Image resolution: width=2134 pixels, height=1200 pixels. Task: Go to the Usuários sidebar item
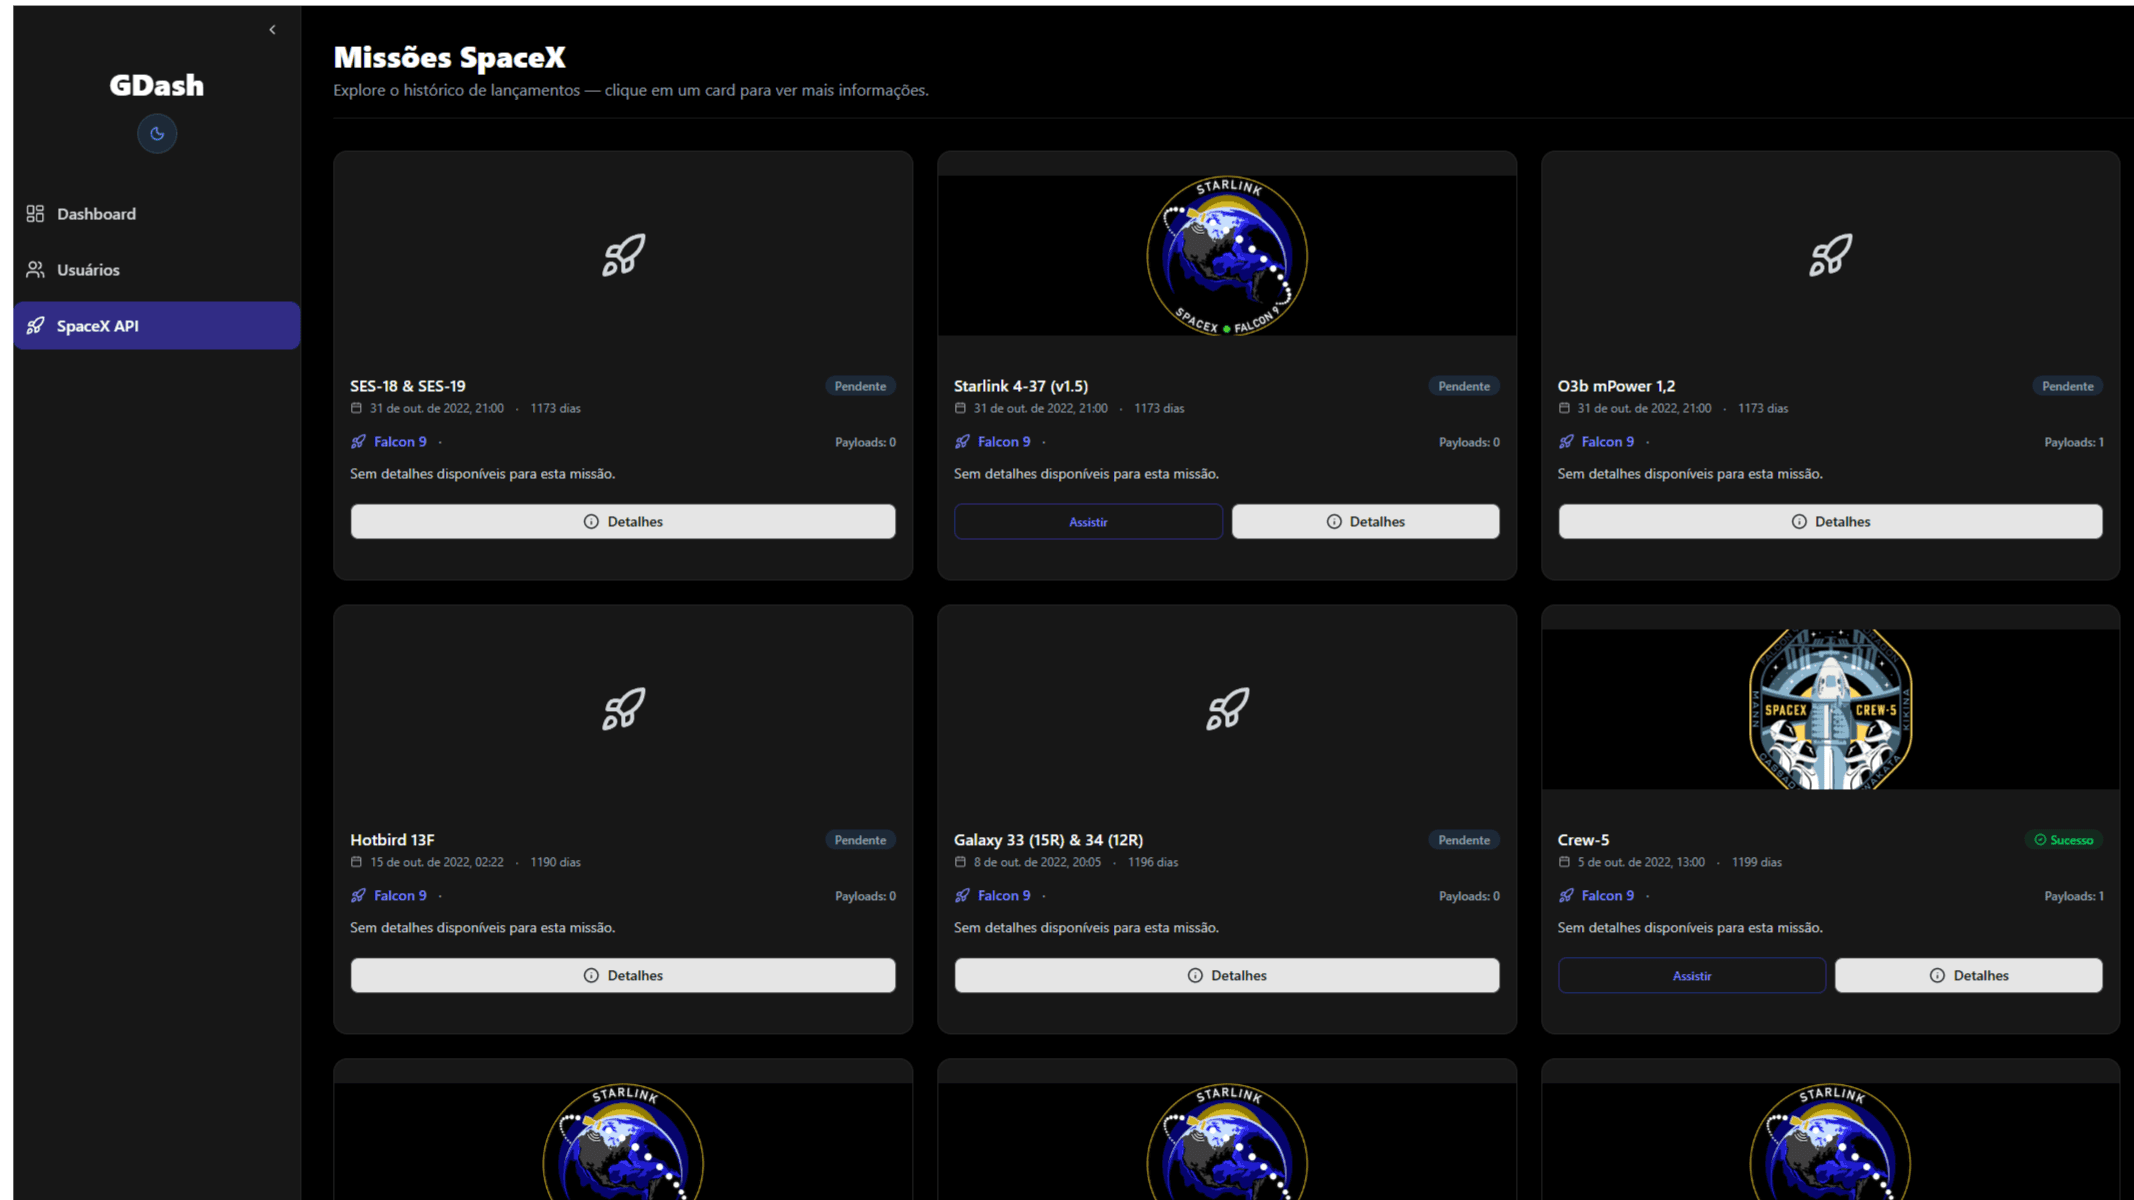tap(88, 270)
